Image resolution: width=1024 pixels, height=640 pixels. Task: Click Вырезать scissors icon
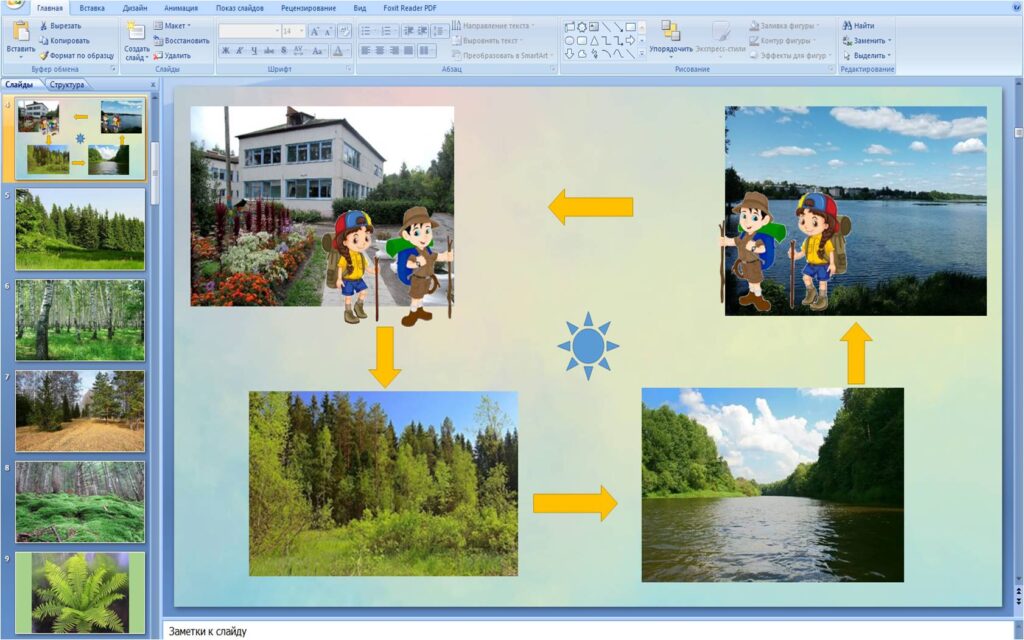pos(43,26)
